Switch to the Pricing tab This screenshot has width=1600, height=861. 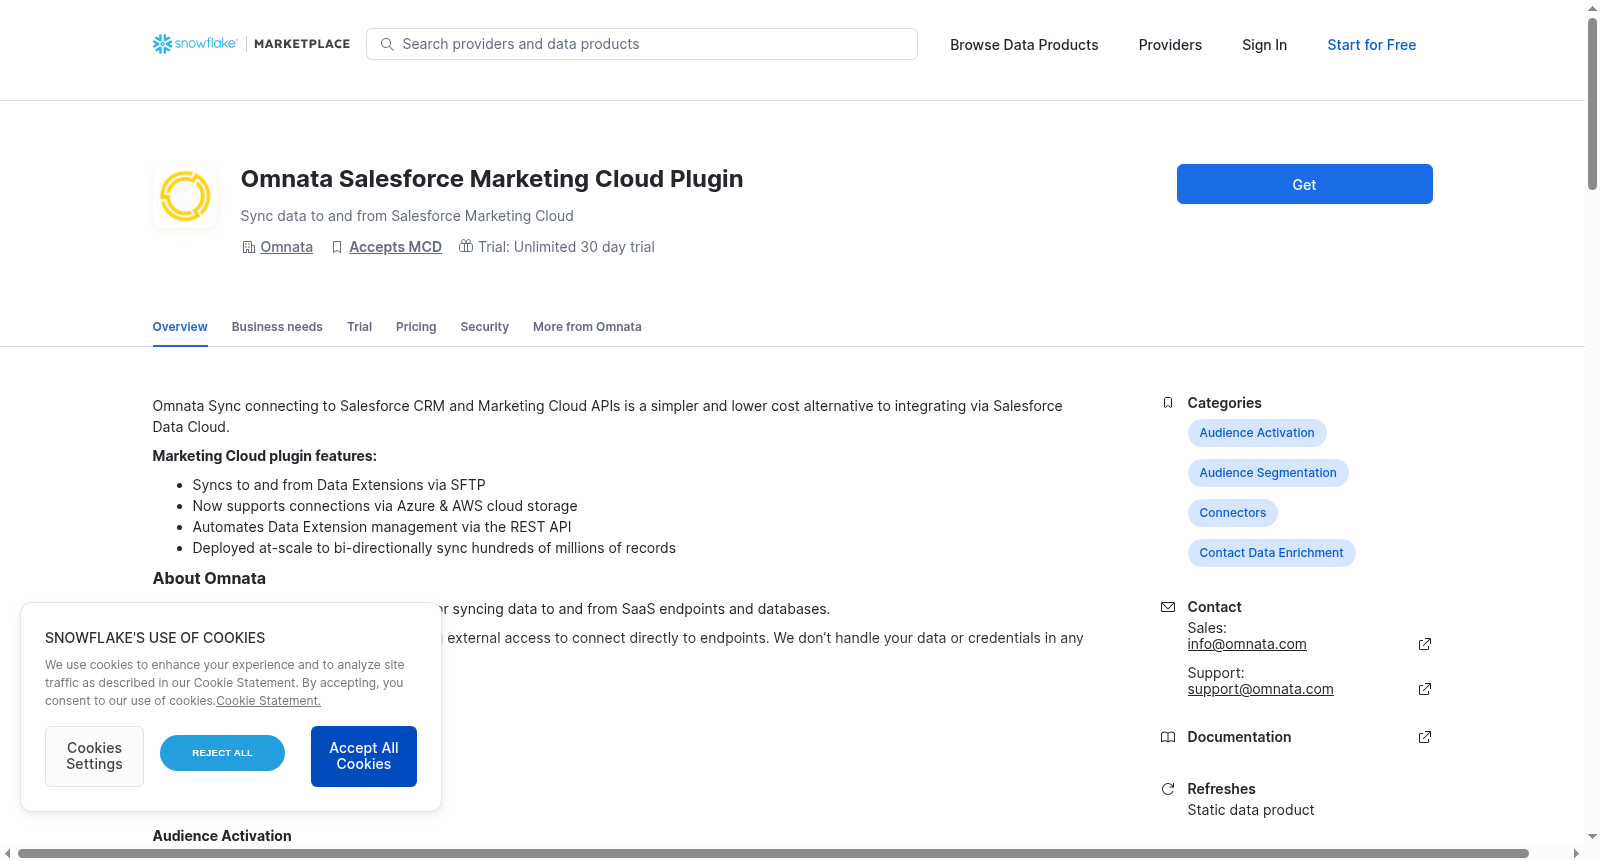416,327
